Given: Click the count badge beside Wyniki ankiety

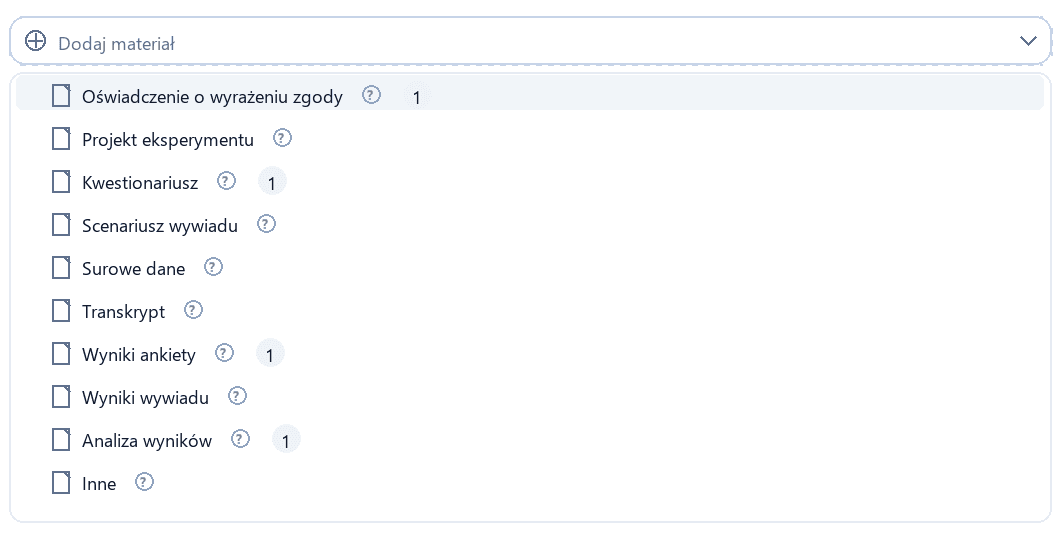Looking at the screenshot, I should coord(270,354).
